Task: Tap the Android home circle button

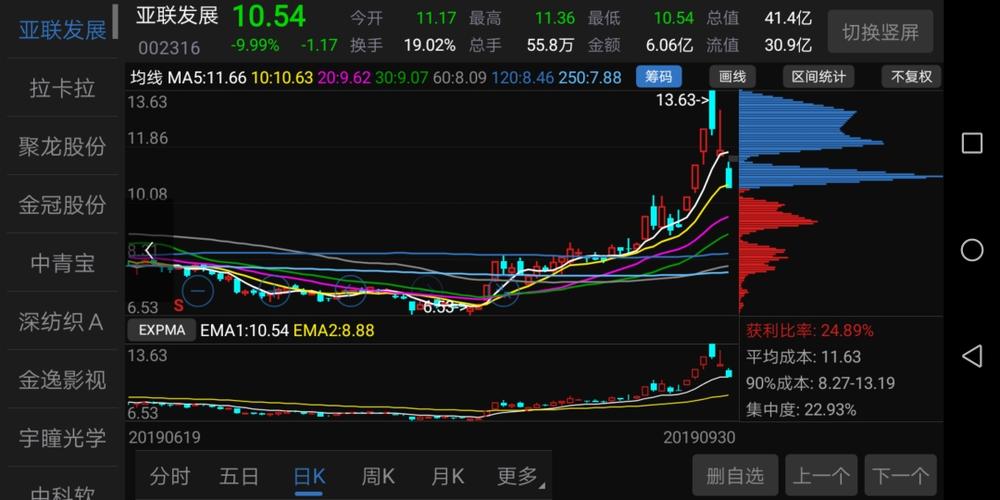Action: [x=971, y=250]
